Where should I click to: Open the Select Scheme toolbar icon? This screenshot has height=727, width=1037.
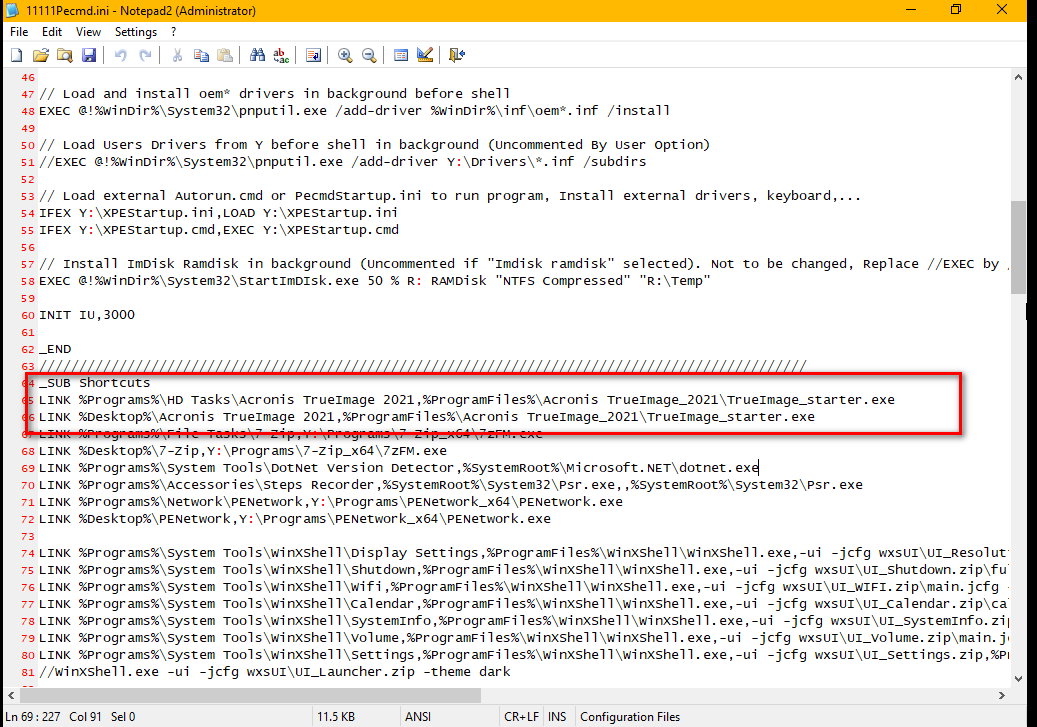[x=401, y=56]
